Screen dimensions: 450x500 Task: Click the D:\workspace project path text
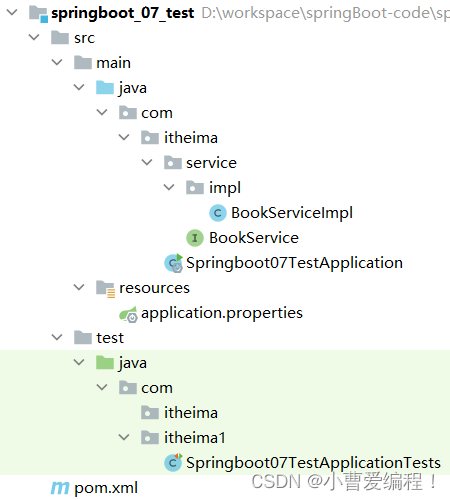pyautogui.click(x=325, y=14)
